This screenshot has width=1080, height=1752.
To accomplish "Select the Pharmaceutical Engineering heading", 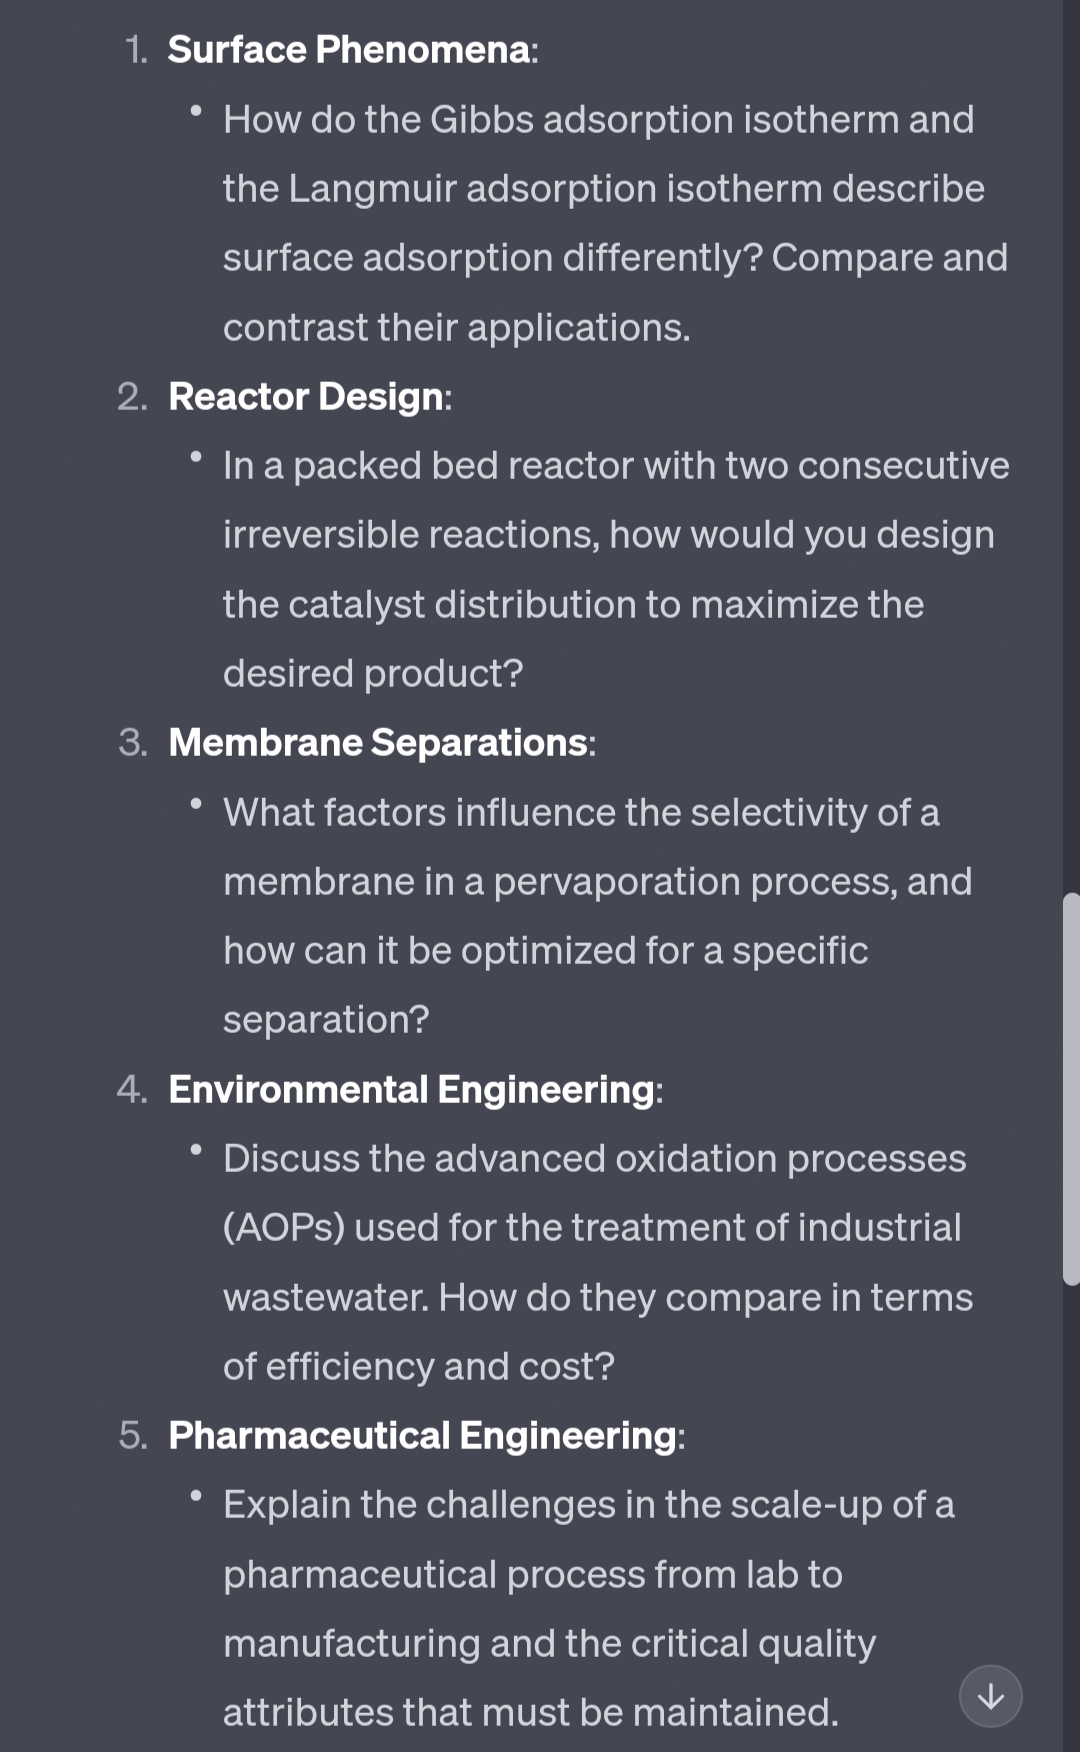I will pos(426,1437).
